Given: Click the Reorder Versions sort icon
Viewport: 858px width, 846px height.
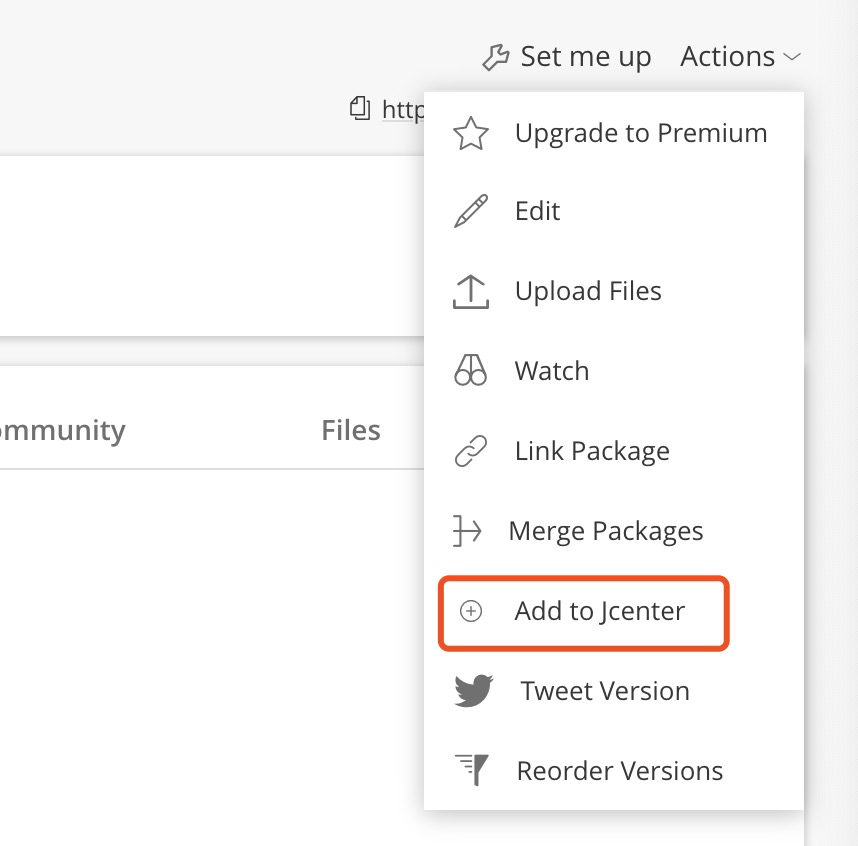Looking at the screenshot, I should coord(472,770).
